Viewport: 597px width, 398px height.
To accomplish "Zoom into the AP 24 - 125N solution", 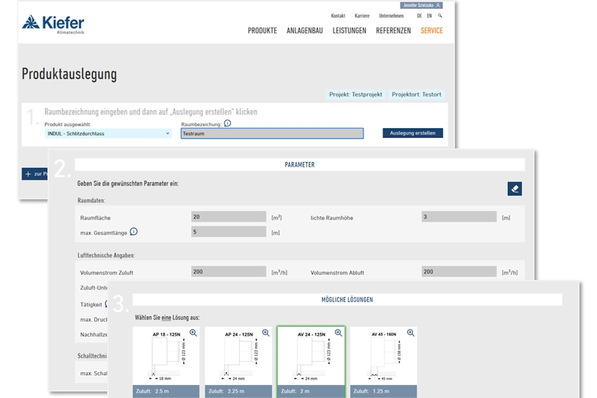I will 265,333.
